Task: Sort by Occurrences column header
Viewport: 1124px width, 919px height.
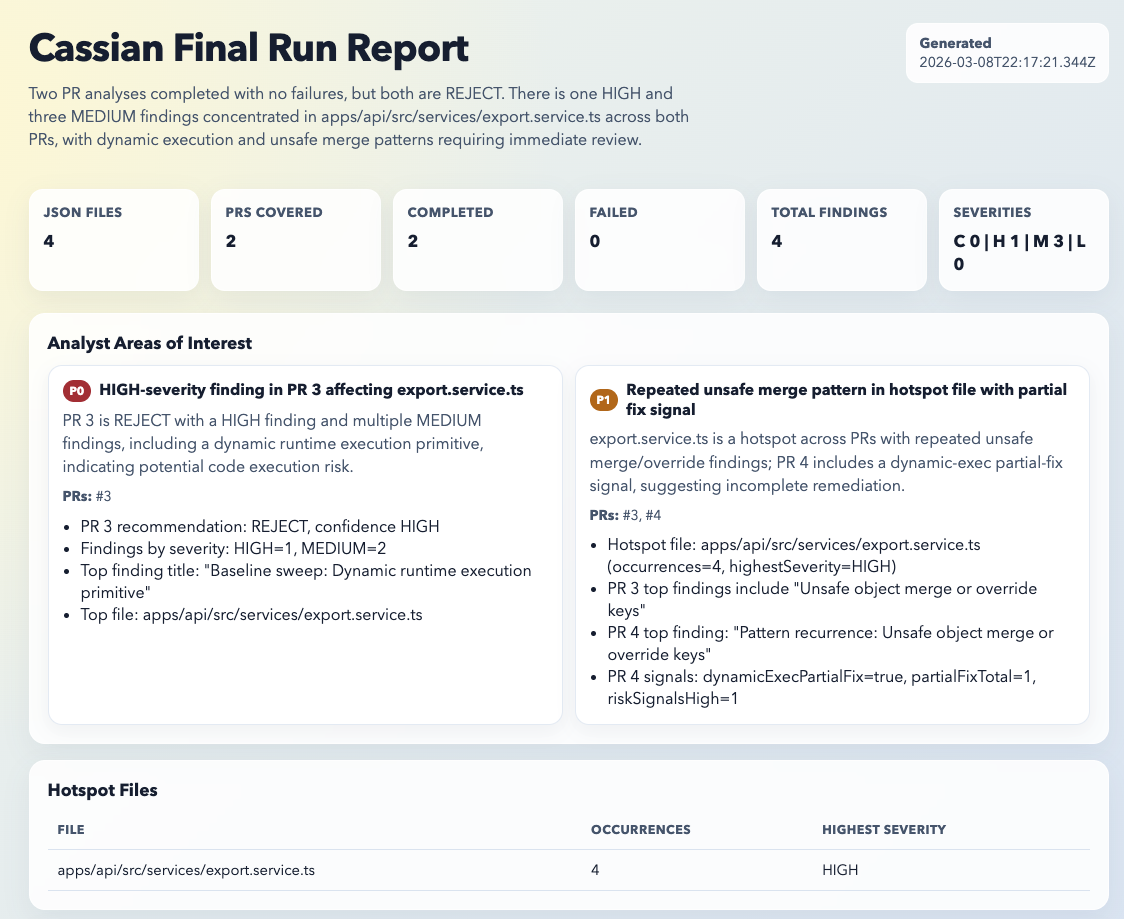Action: pos(640,830)
